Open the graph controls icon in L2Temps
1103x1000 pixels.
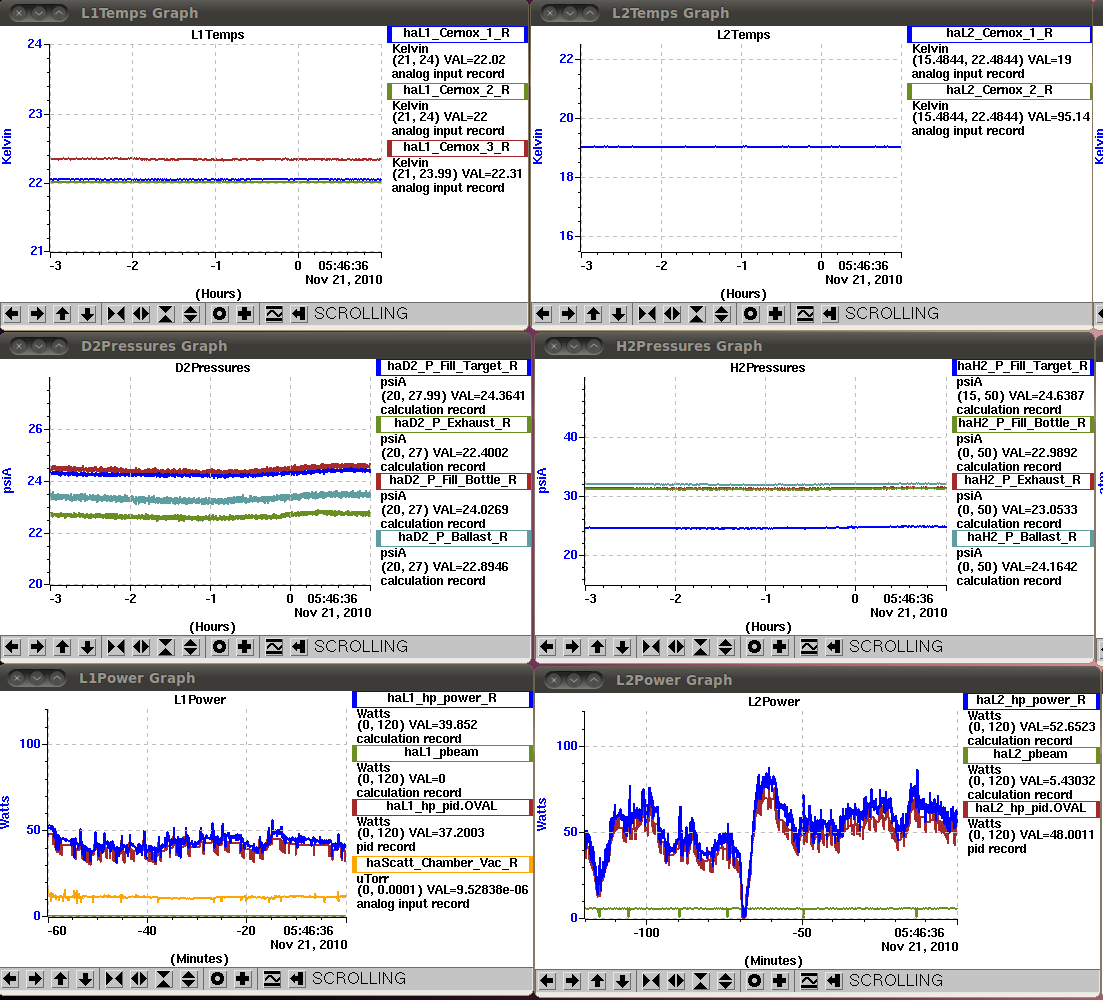click(805, 314)
